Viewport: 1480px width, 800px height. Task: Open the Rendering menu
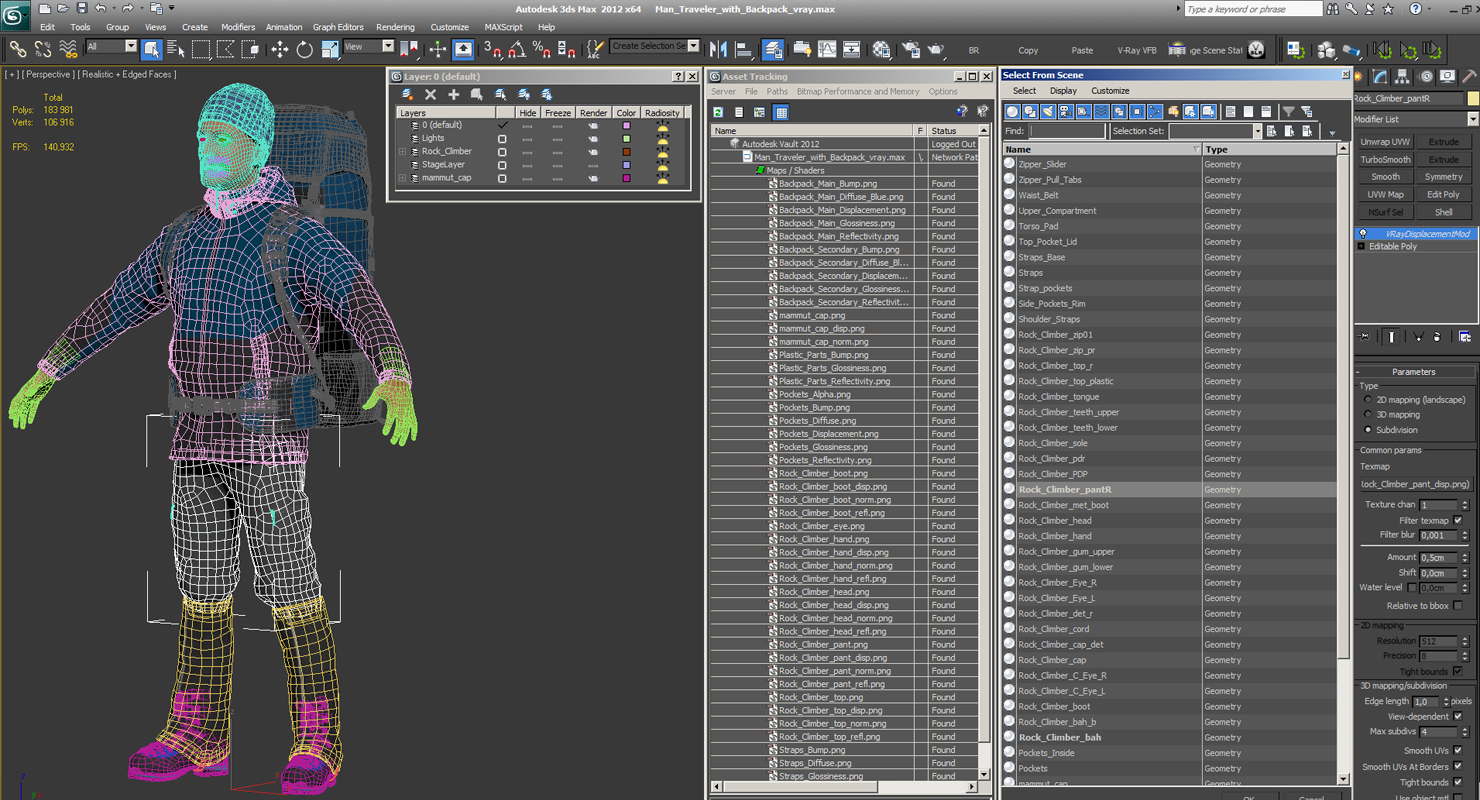pos(395,27)
